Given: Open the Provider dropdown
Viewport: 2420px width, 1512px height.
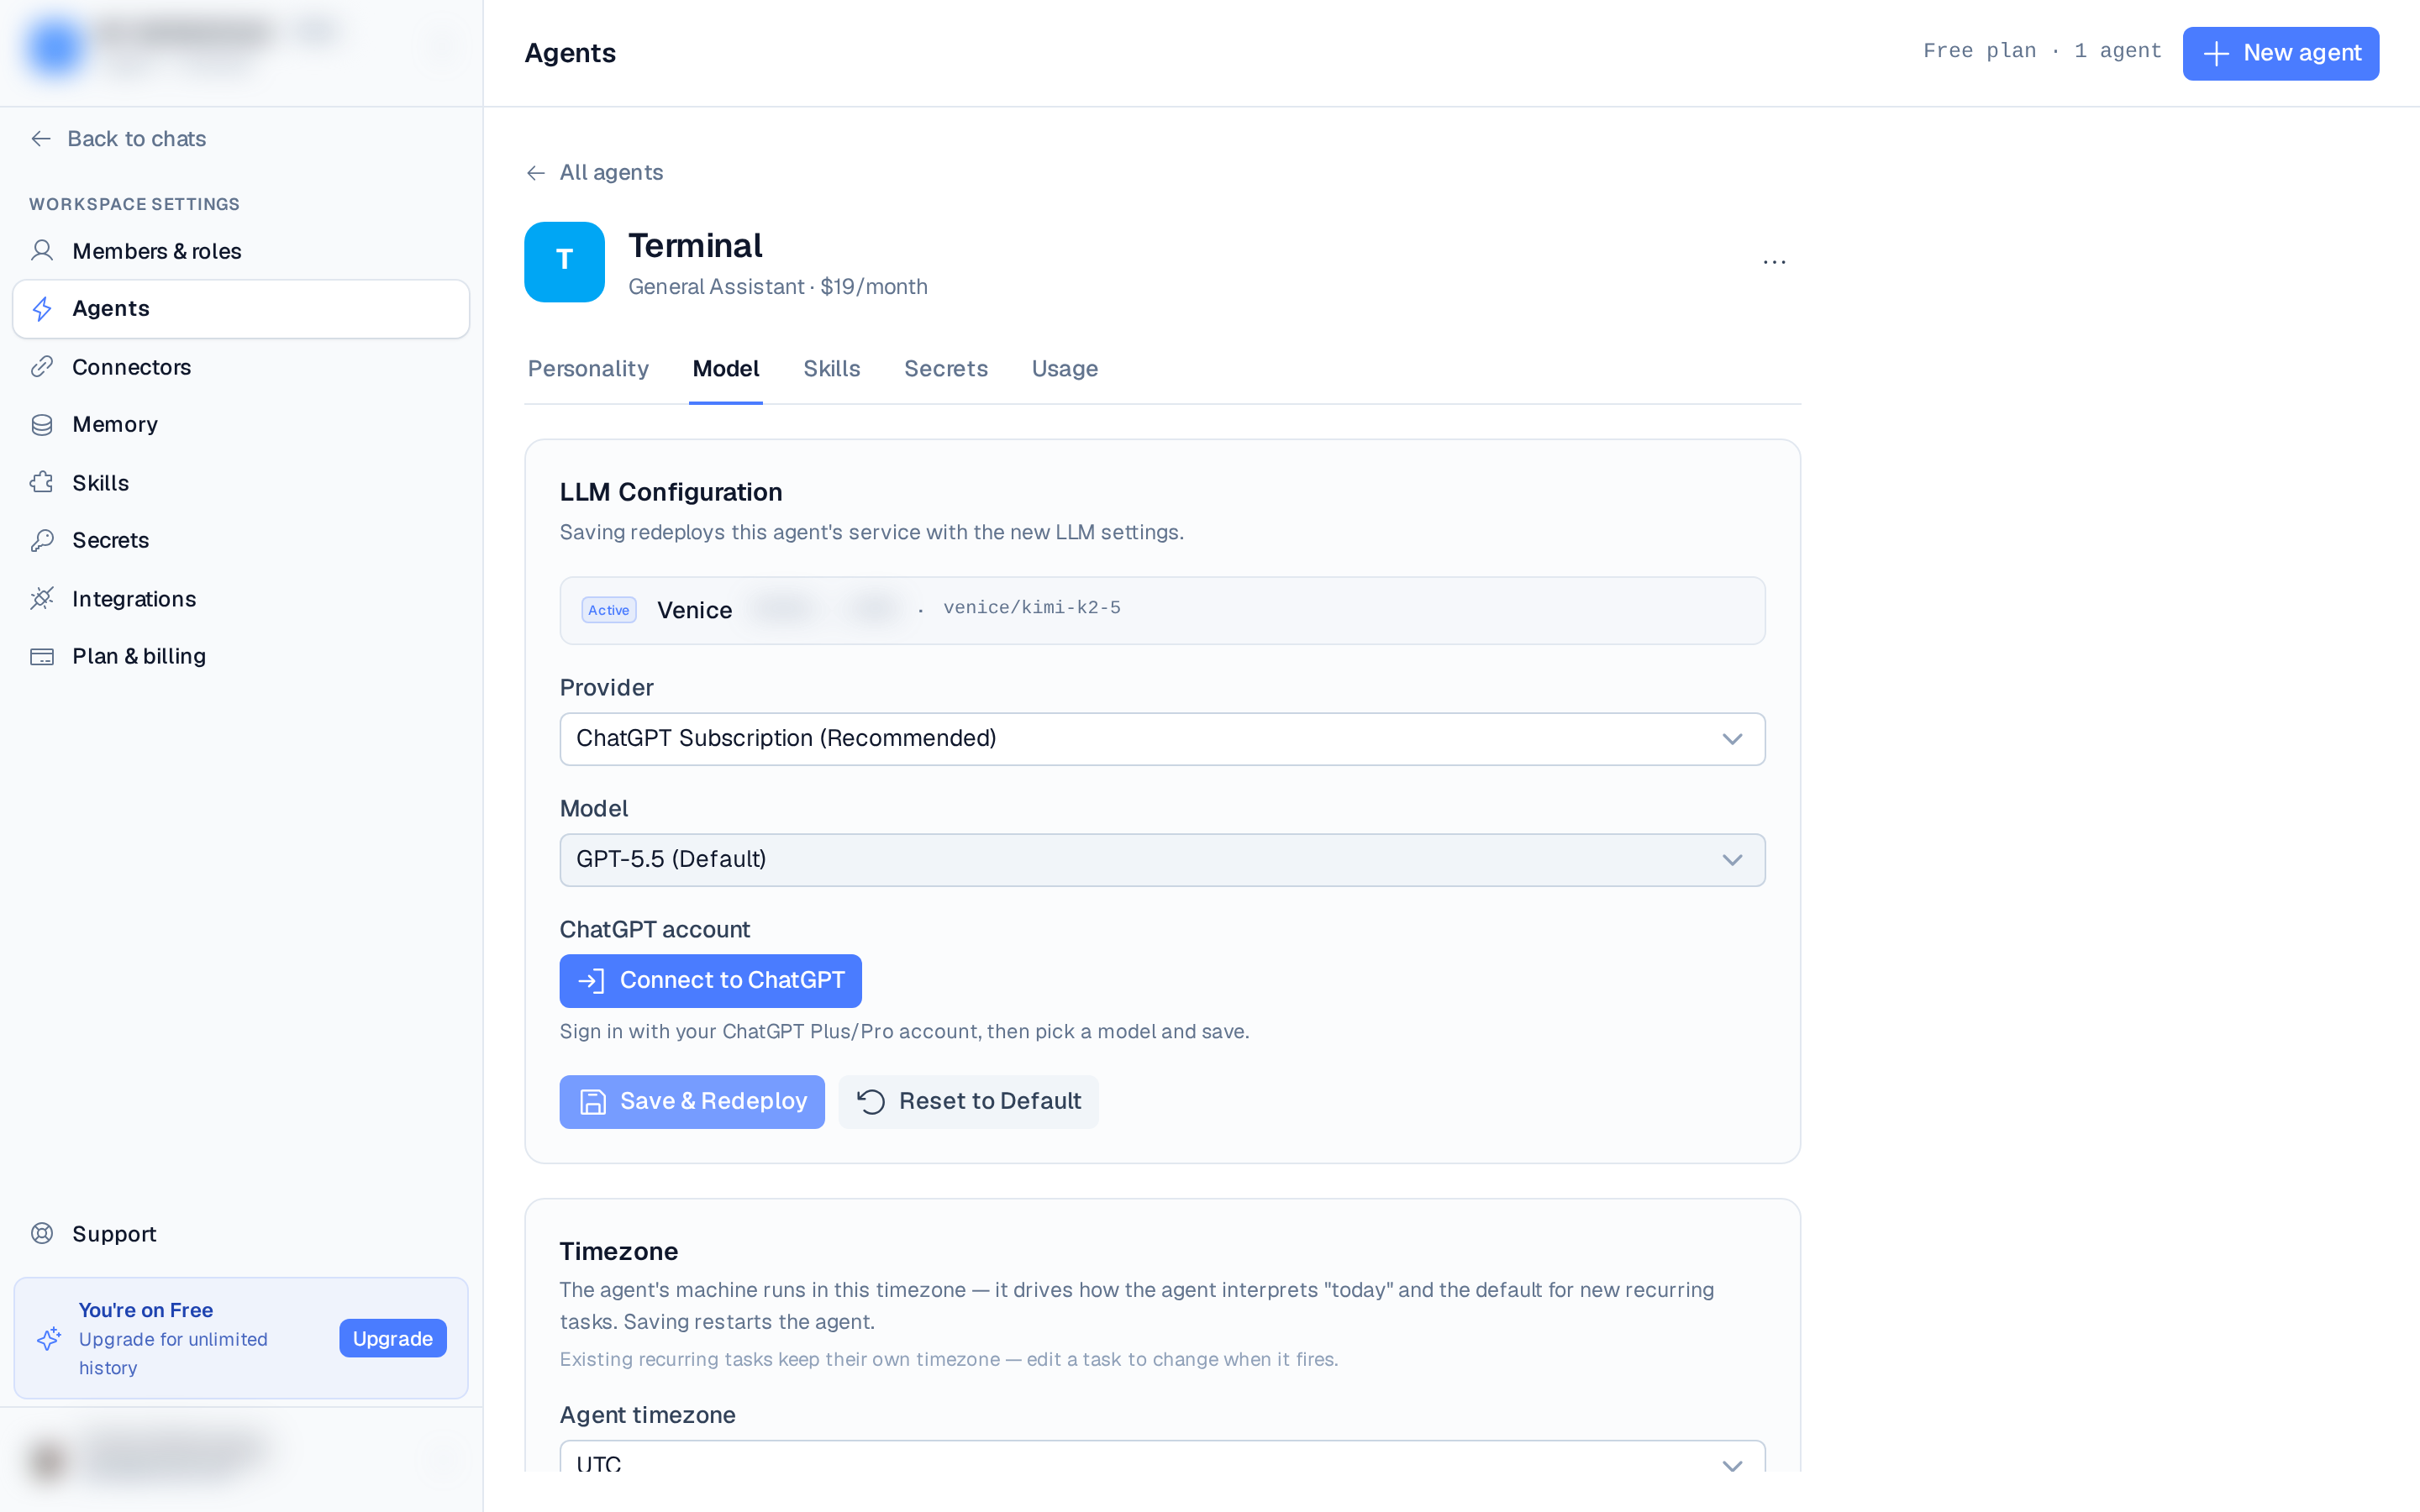Looking at the screenshot, I should point(1162,739).
